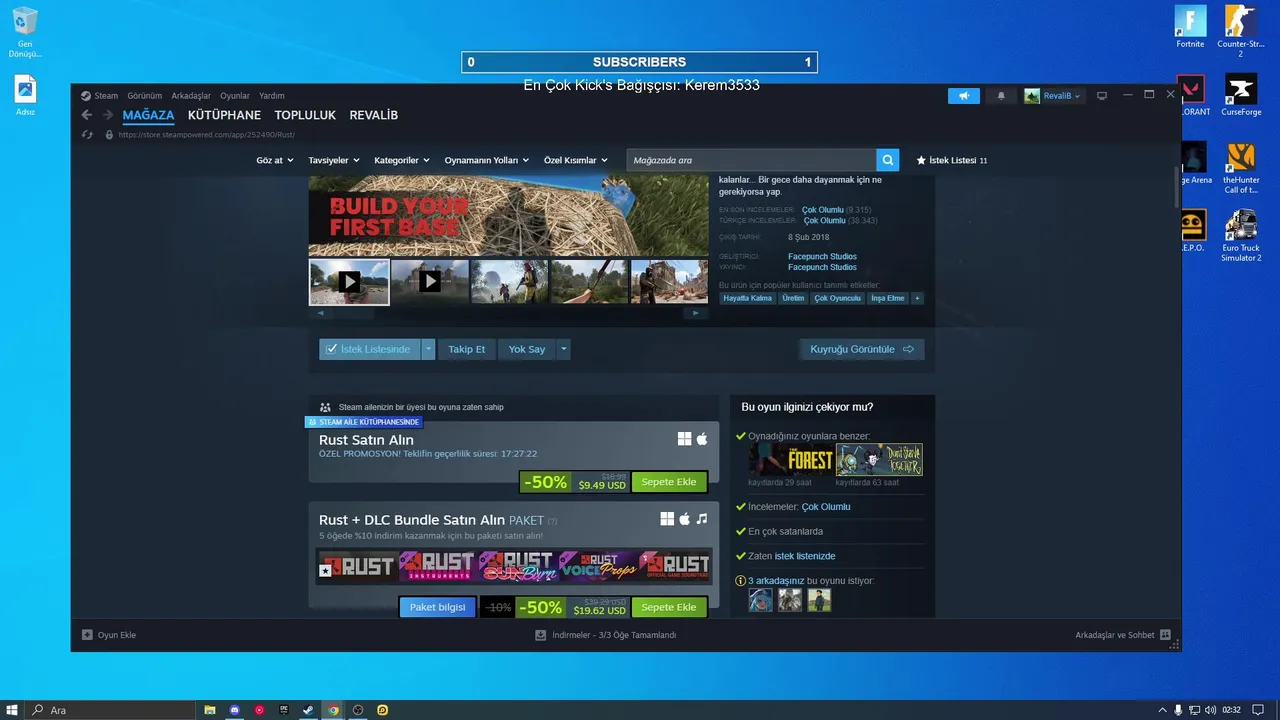Click the Hayatta Kalma tag
Viewport: 1280px width, 720px height.
tap(748, 298)
